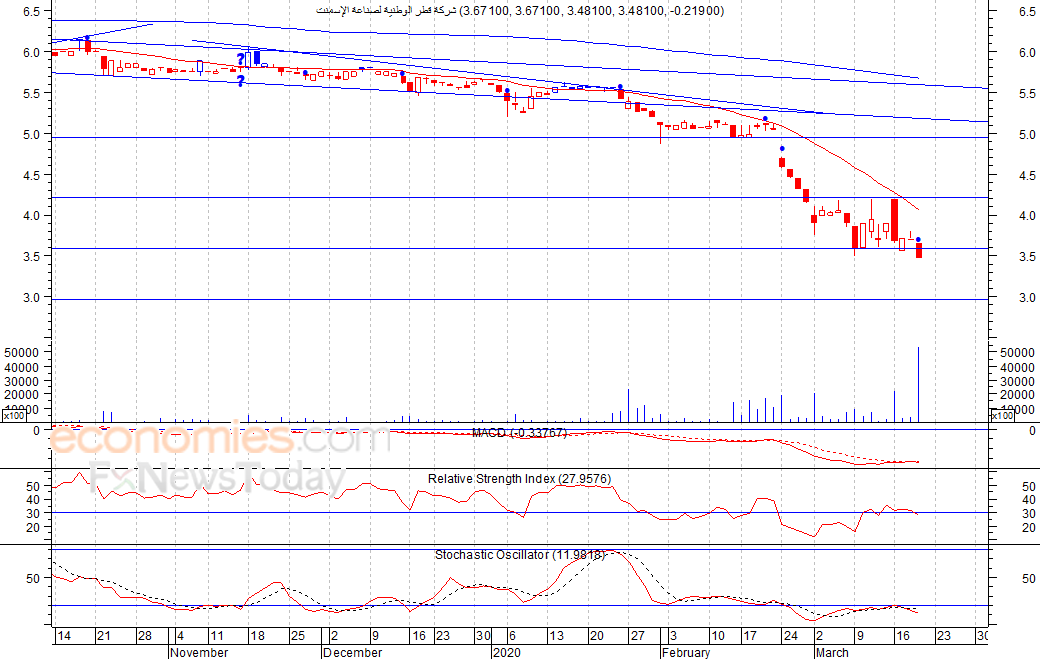The width and height of the screenshot is (1040, 659).
Task: Click the 5.0 price label on right axis
Action: 1027,135
